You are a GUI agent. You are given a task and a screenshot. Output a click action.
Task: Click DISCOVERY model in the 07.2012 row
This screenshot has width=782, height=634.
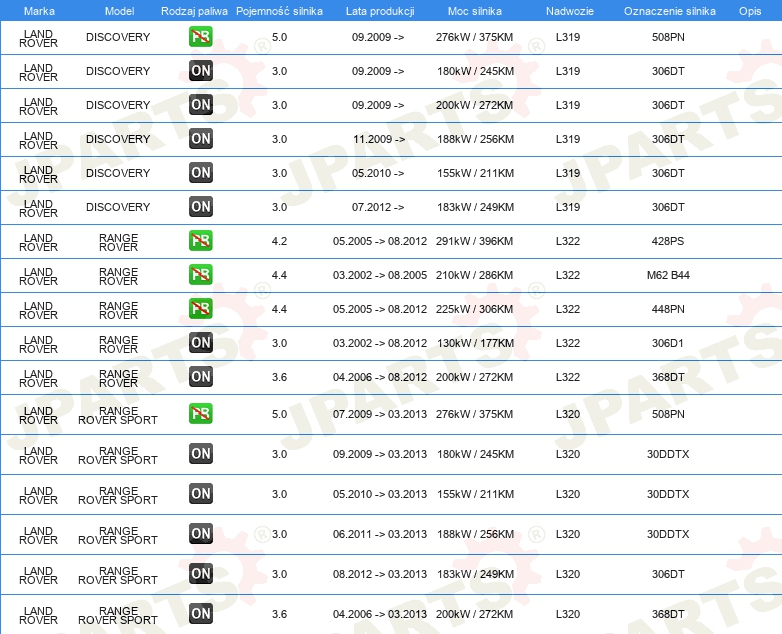(118, 207)
